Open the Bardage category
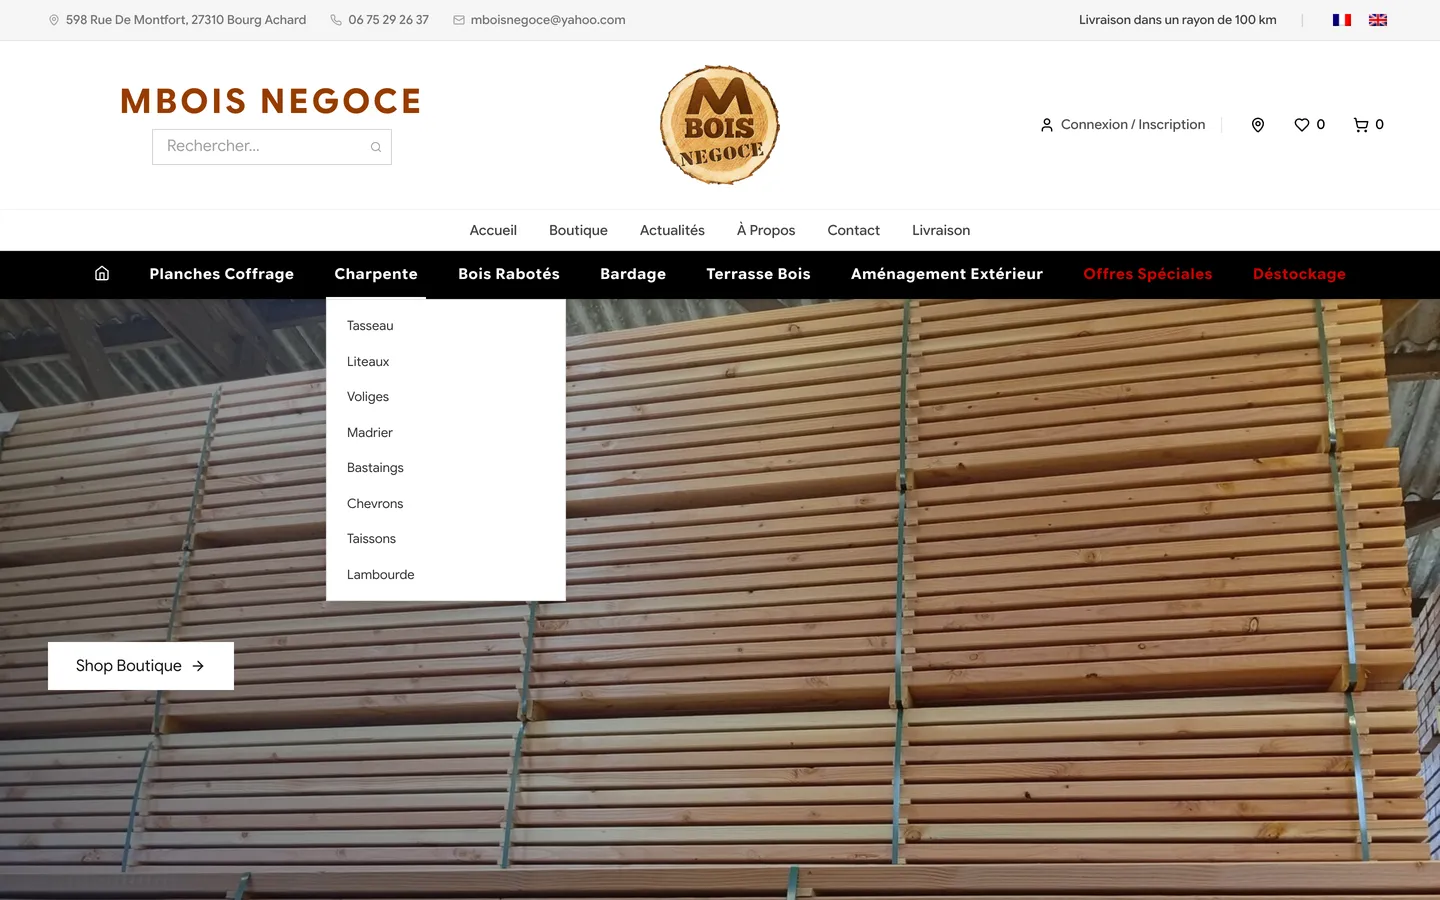Viewport: 1440px width, 900px height. point(633,274)
